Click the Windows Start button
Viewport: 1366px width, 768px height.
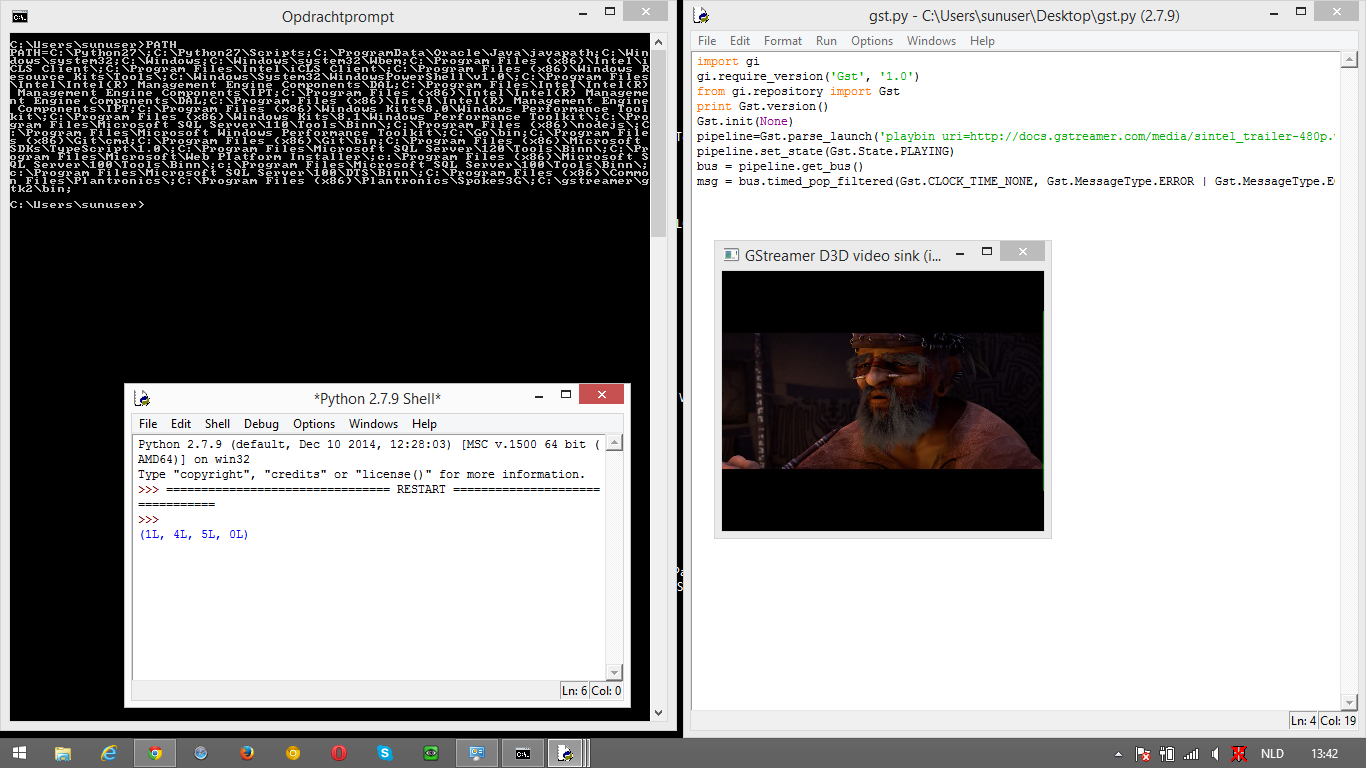pos(20,753)
